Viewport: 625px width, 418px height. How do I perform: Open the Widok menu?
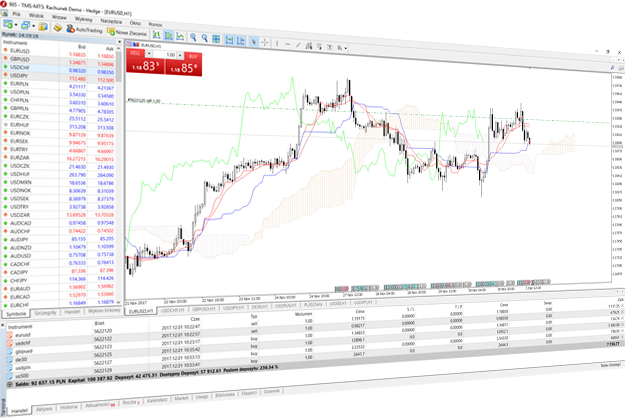click(x=36, y=15)
